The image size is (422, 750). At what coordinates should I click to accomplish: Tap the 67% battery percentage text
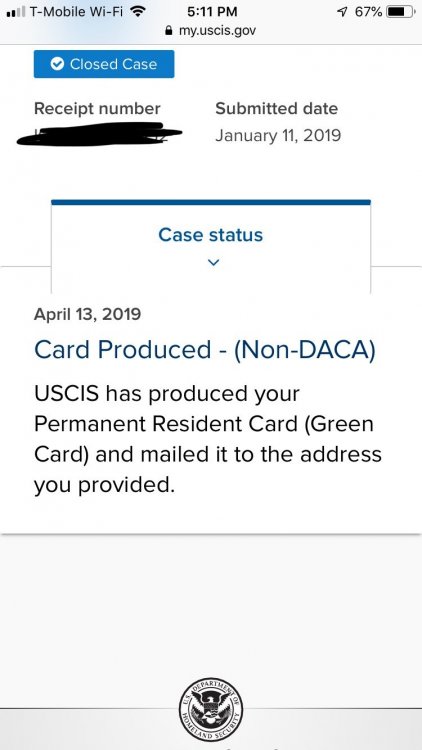(368, 11)
